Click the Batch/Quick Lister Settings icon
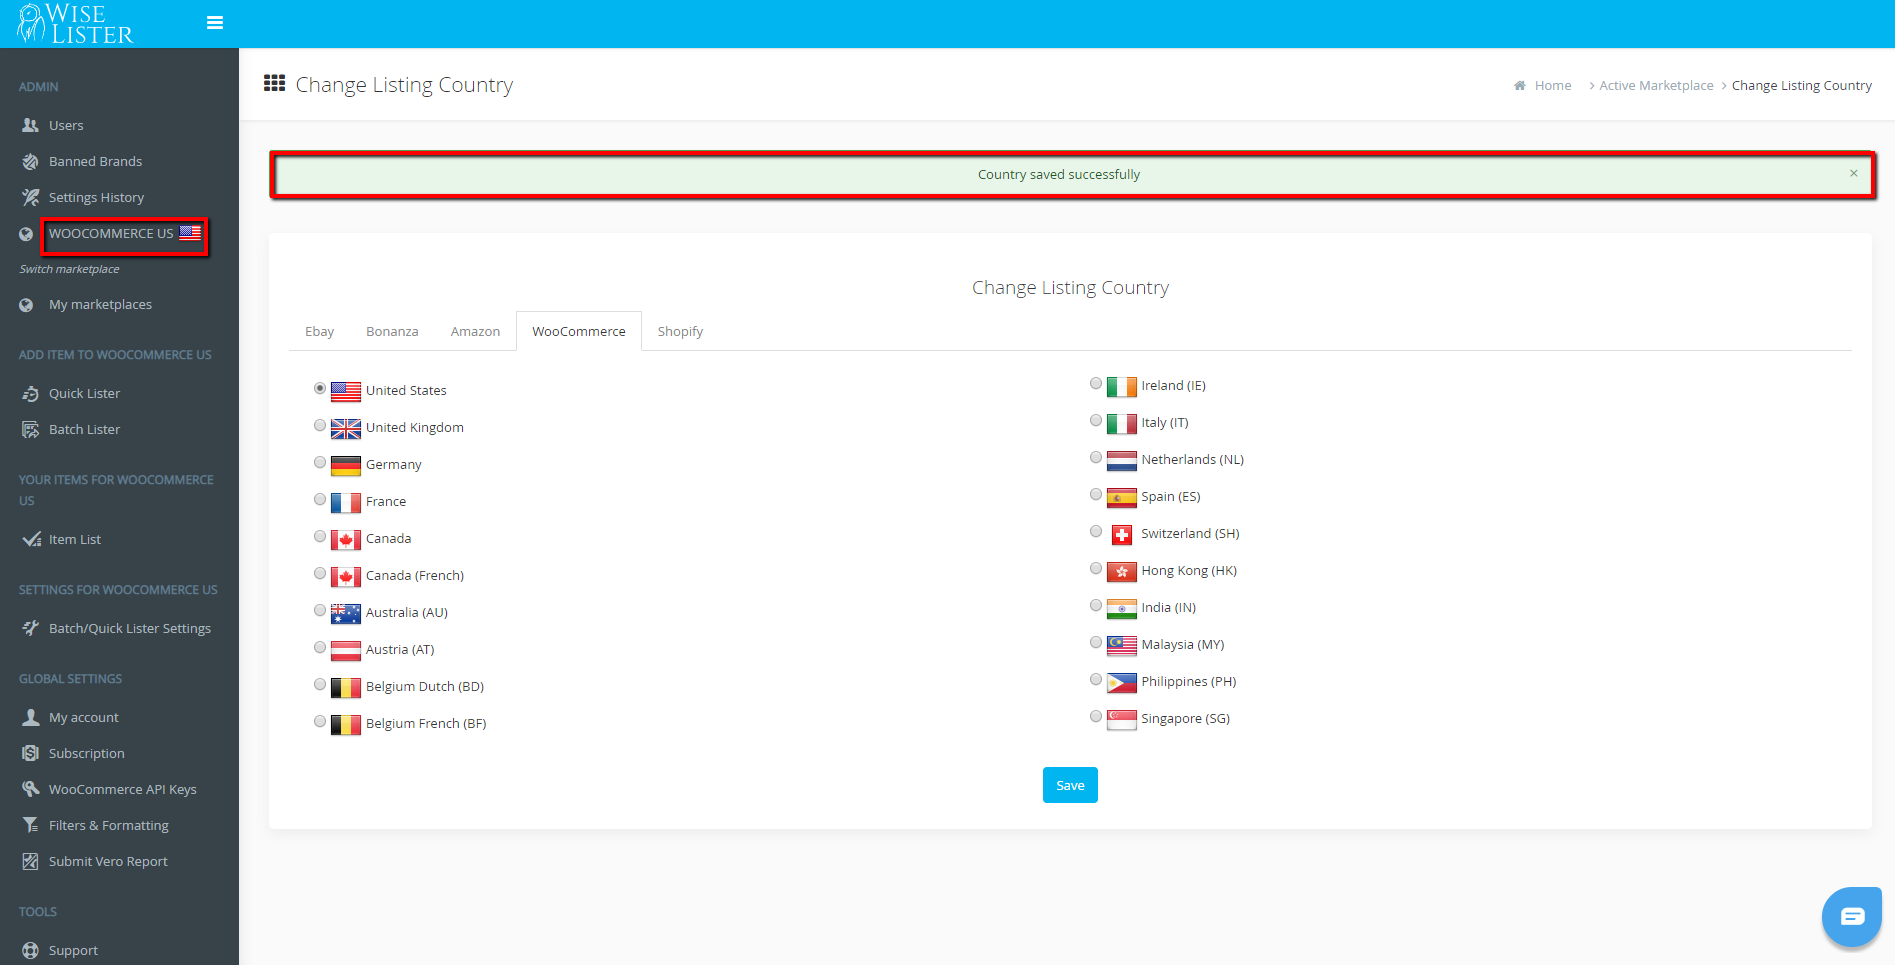 coord(31,628)
